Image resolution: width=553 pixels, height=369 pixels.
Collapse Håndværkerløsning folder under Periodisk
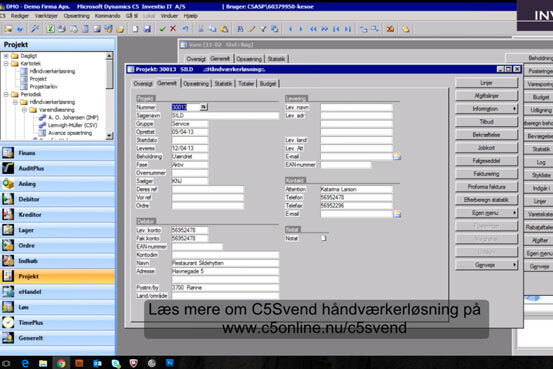[15, 102]
